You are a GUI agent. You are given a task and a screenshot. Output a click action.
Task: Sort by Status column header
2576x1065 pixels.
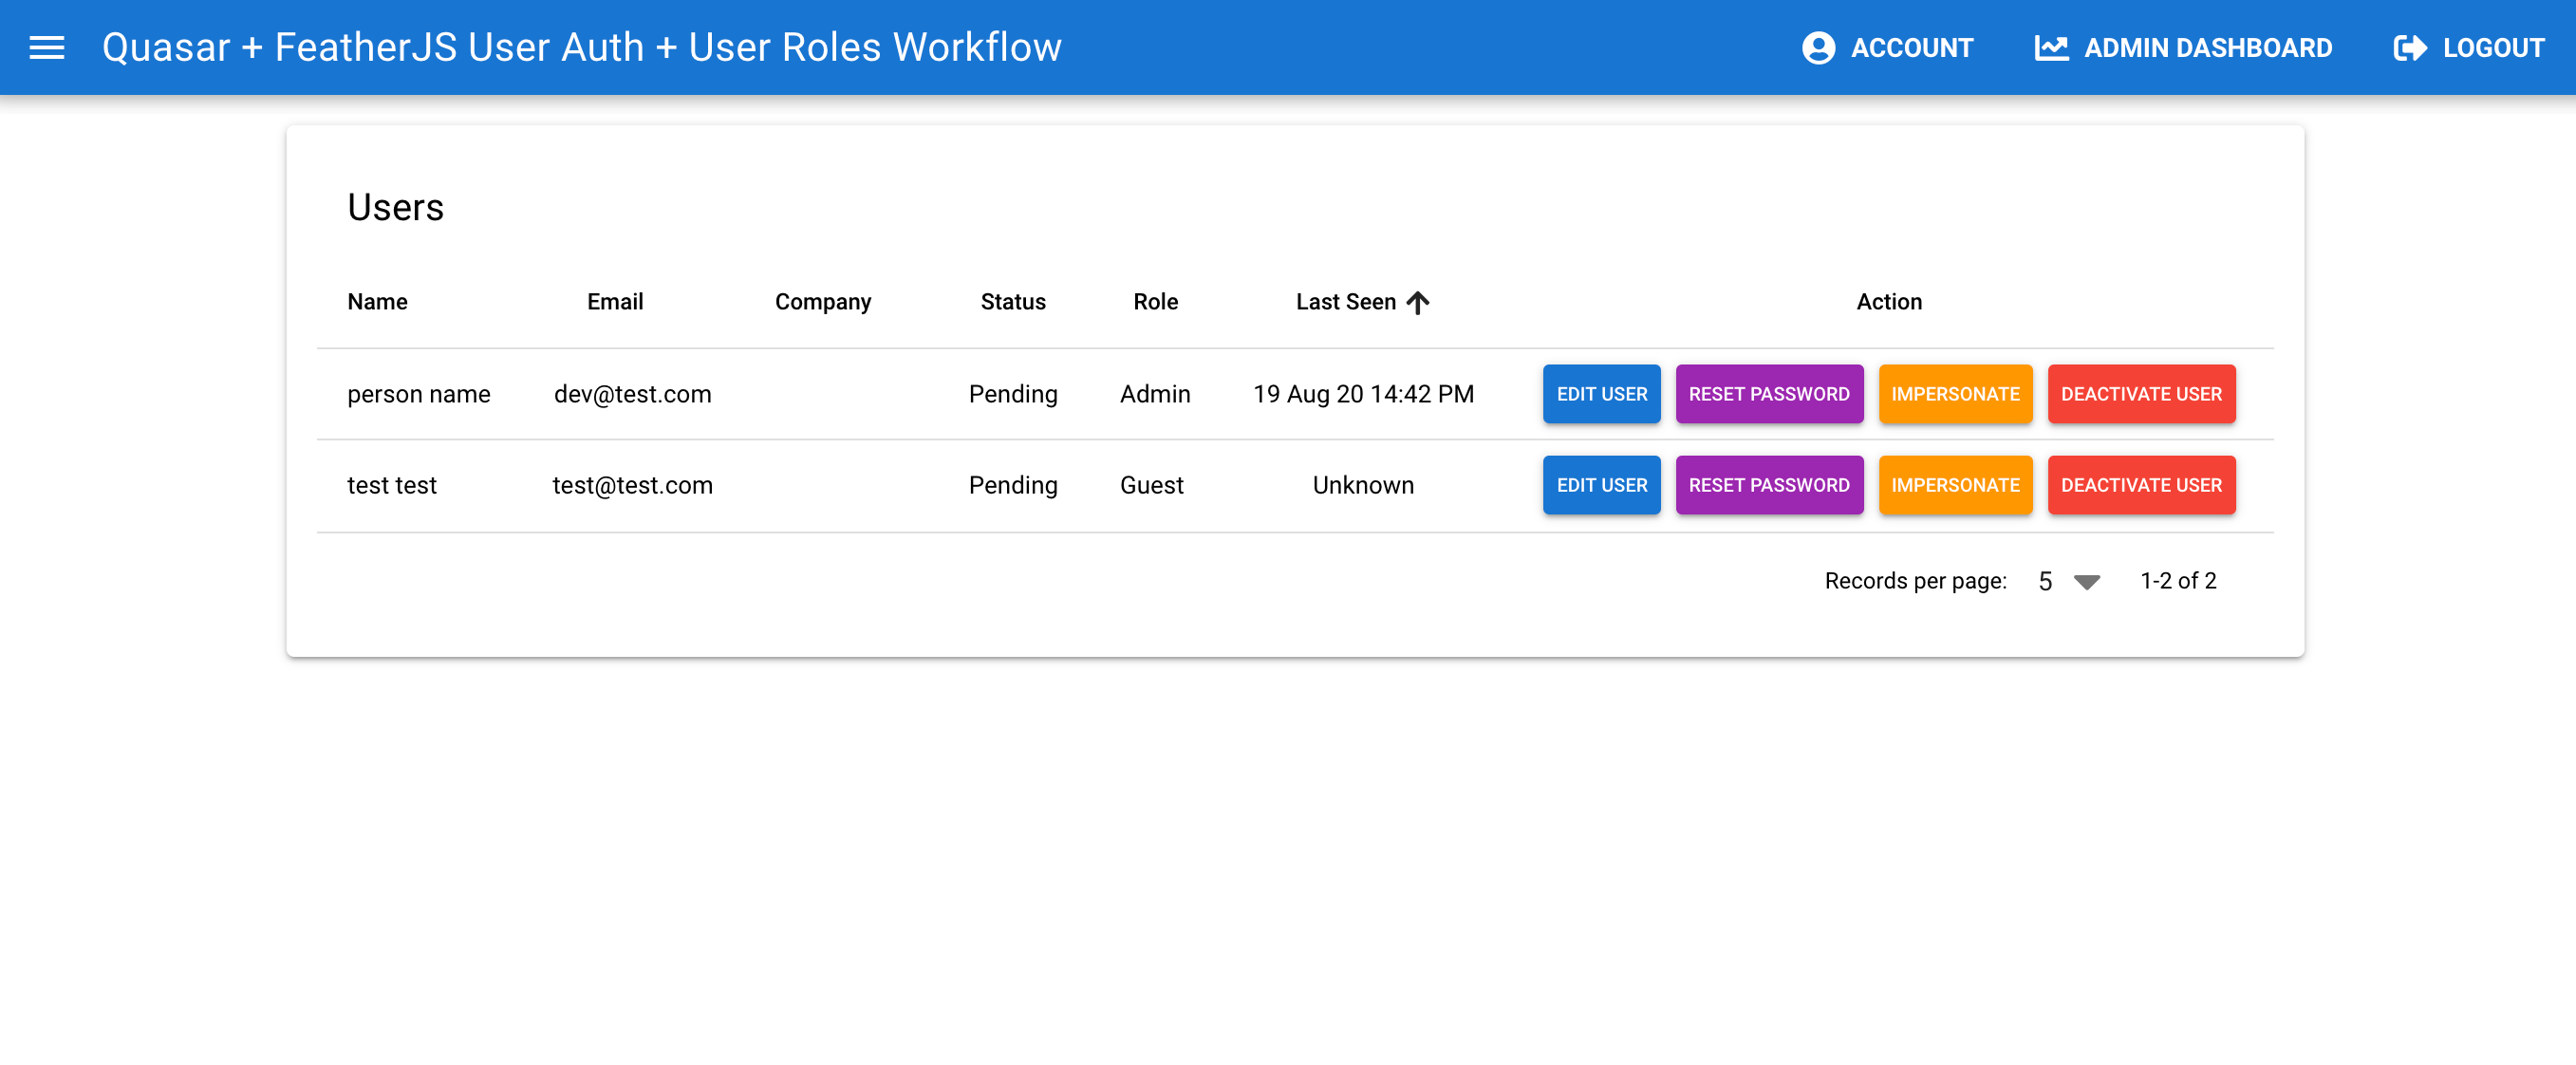point(1012,302)
